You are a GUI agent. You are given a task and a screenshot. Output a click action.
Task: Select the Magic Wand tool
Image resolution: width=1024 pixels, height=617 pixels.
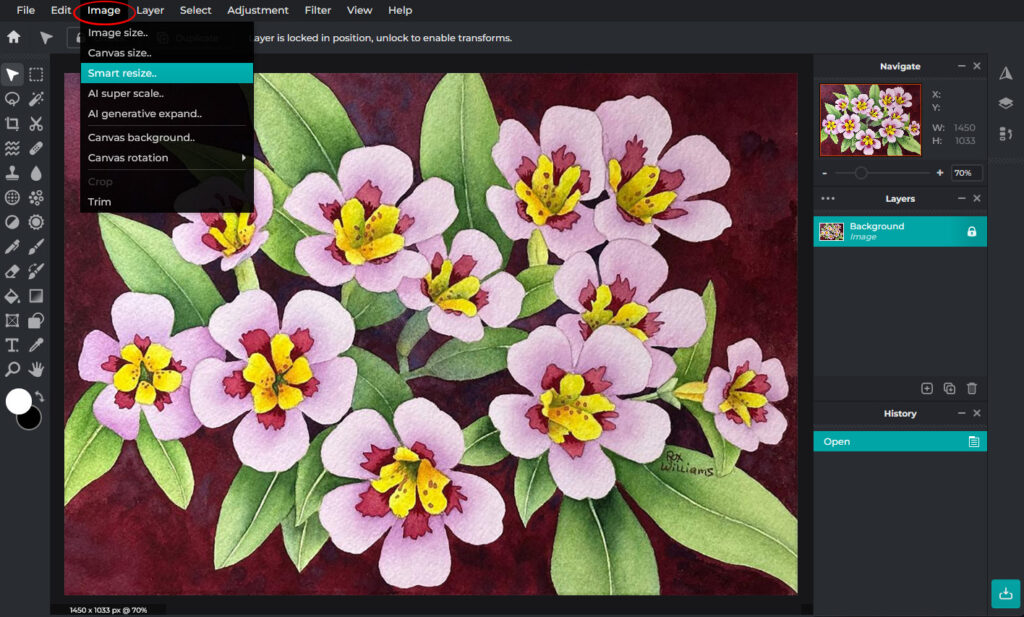36,99
